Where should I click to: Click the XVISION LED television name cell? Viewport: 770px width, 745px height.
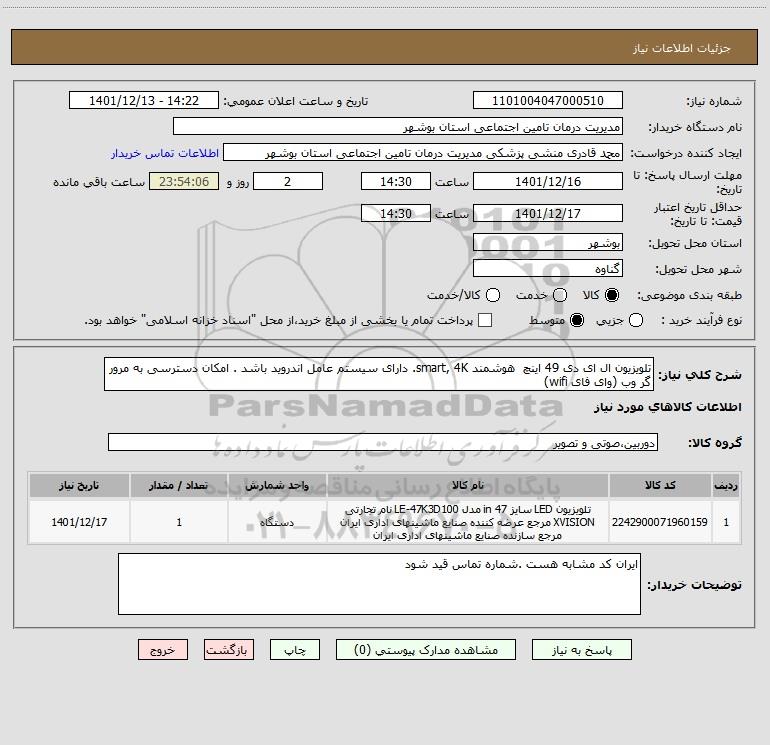468,522
